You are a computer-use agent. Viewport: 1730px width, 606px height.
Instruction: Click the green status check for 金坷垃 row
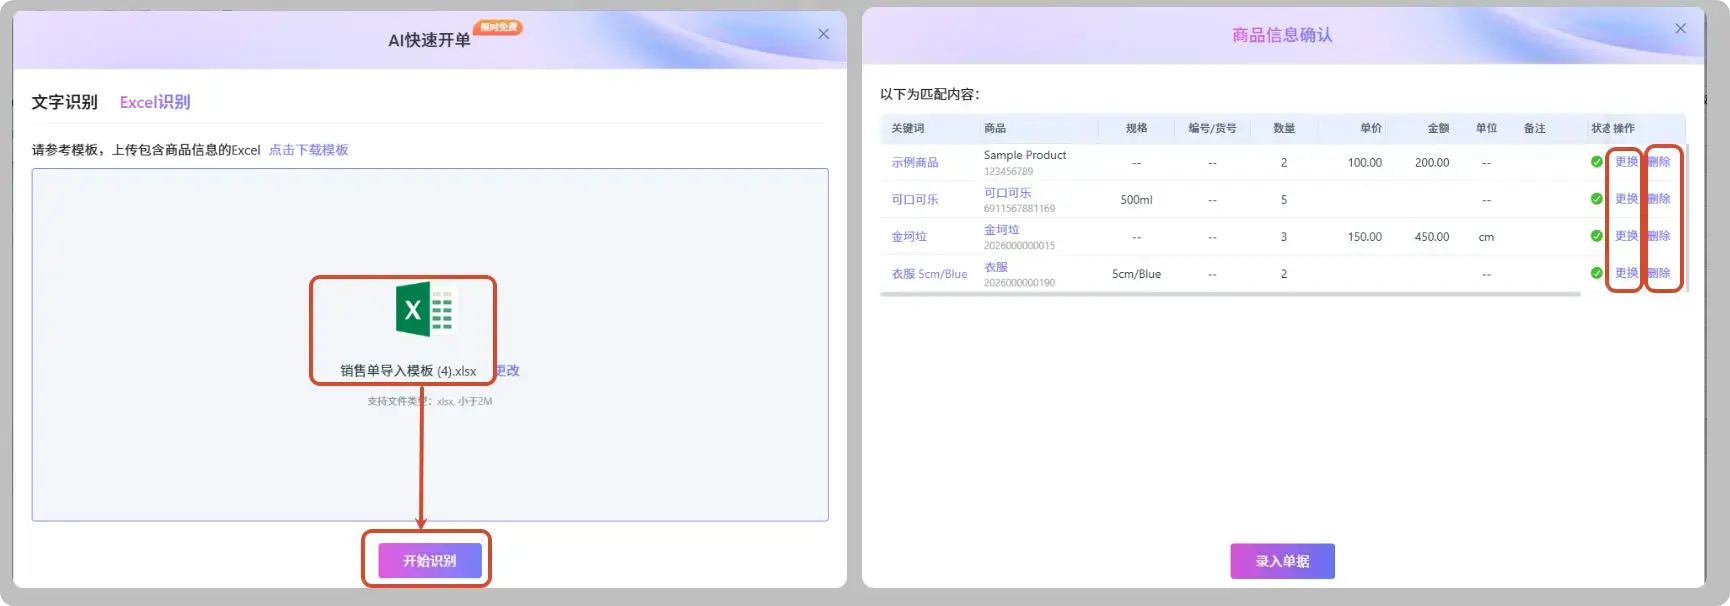click(x=1596, y=236)
